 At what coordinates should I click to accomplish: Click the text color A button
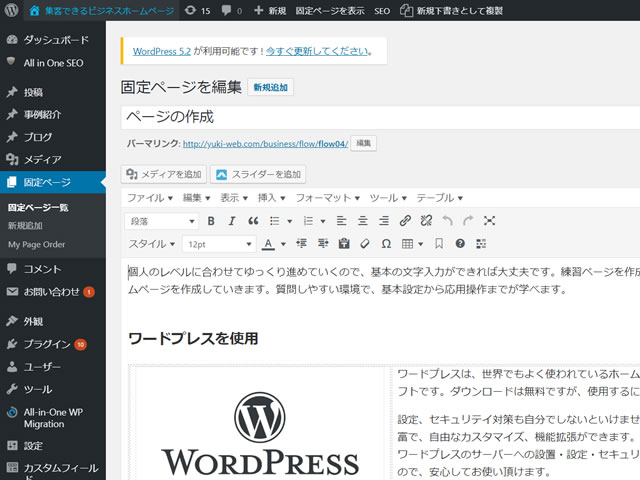point(268,244)
